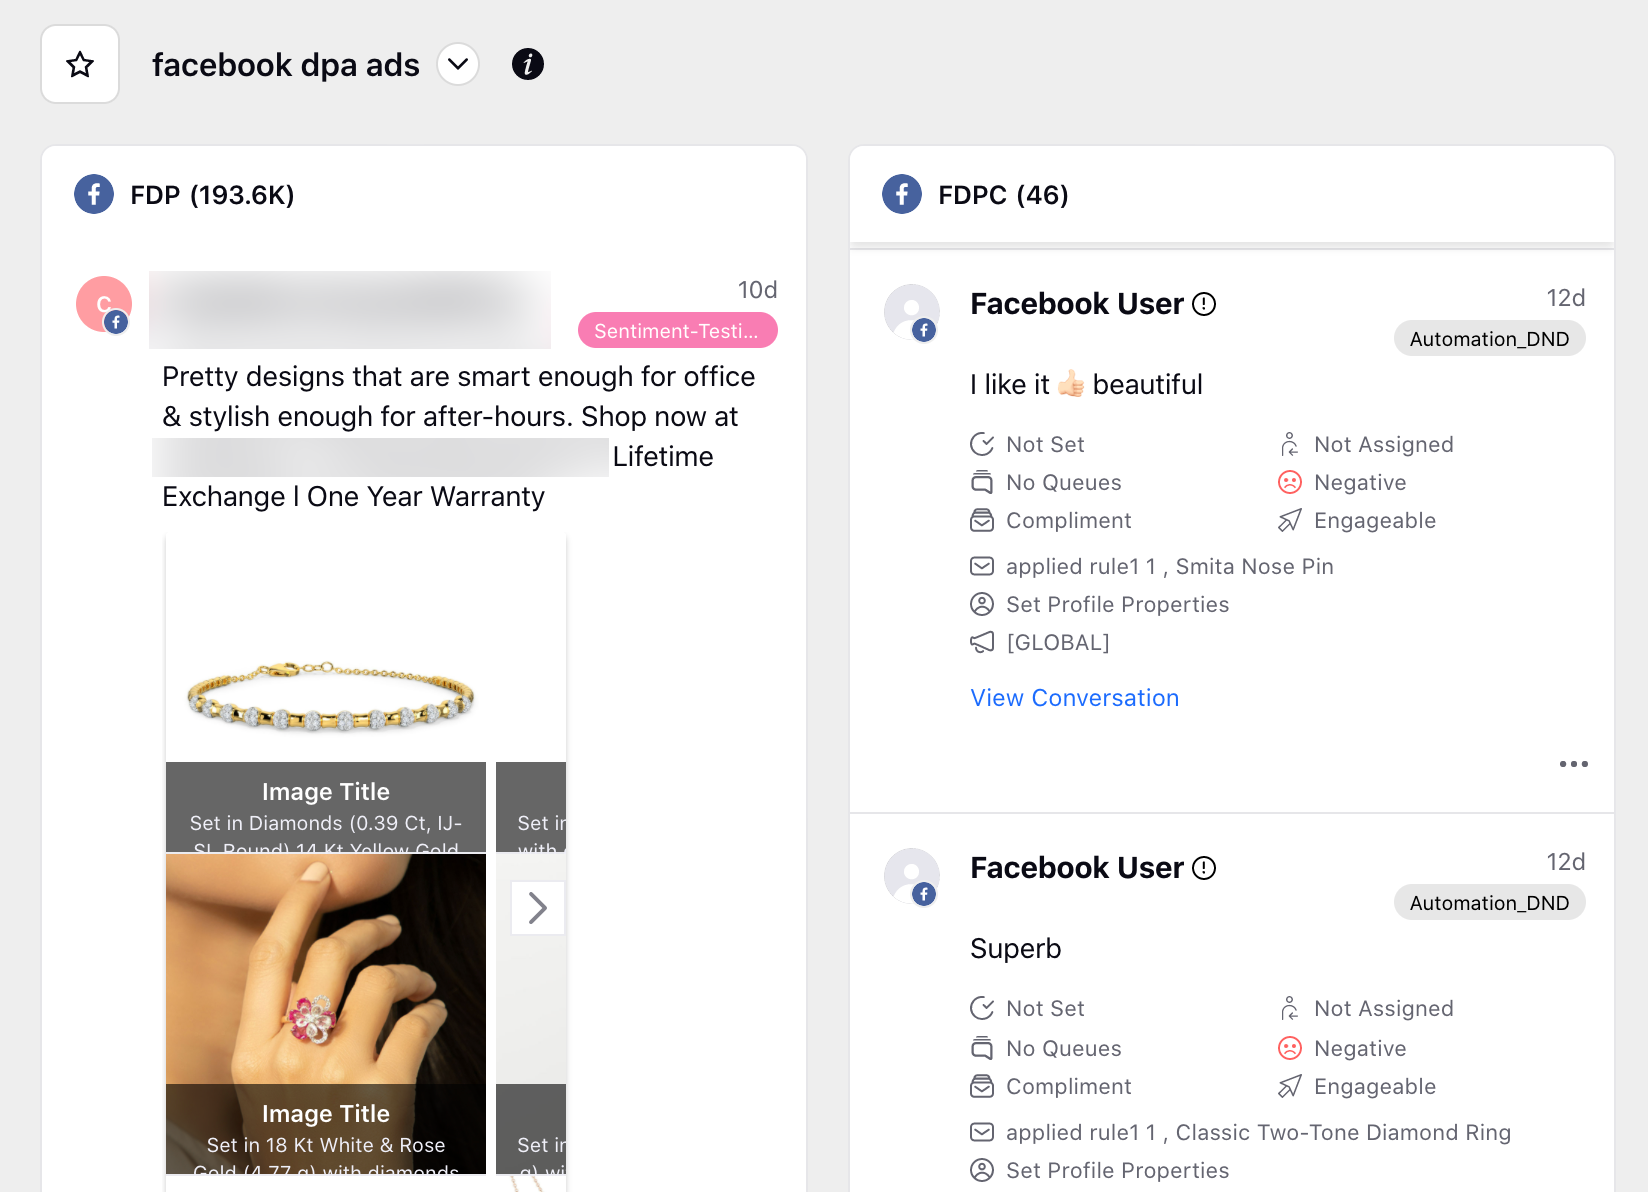Click the Engageable icon on Superb comment

(x=1290, y=1086)
